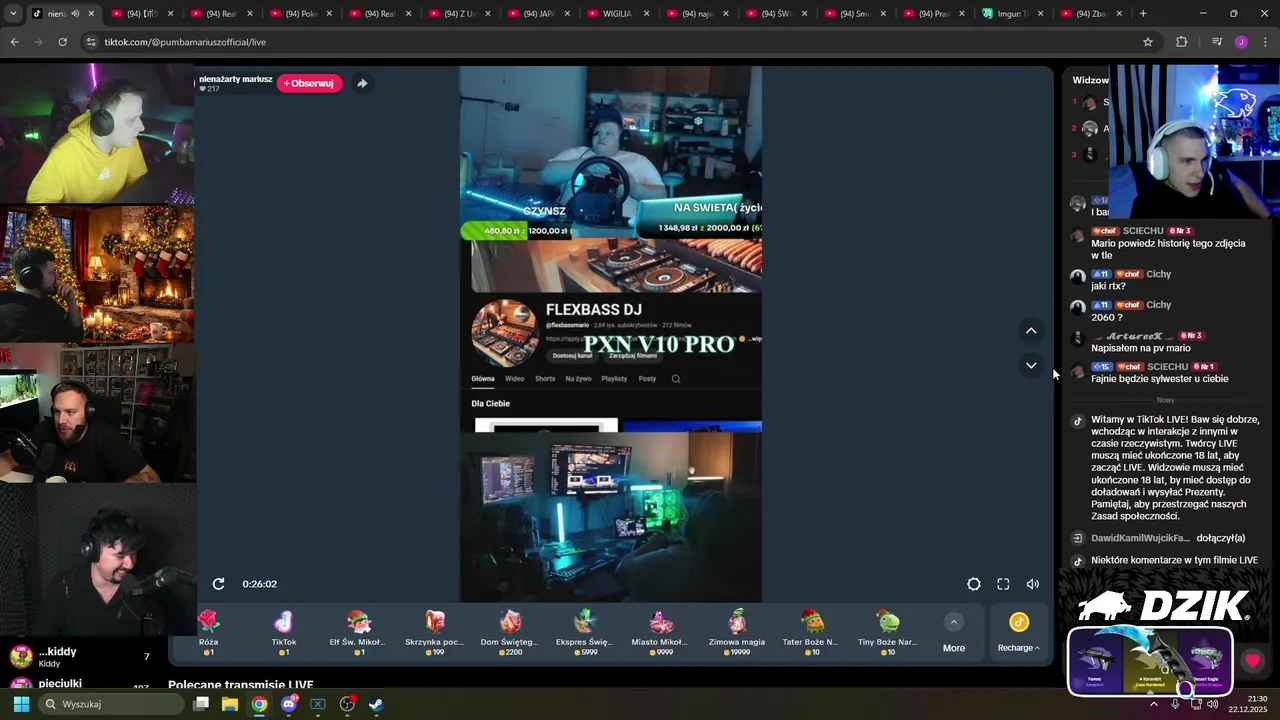Image resolution: width=1280 pixels, height=720 pixels.
Task: Open Task View on taskbar
Action: click(x=201, y=704)
